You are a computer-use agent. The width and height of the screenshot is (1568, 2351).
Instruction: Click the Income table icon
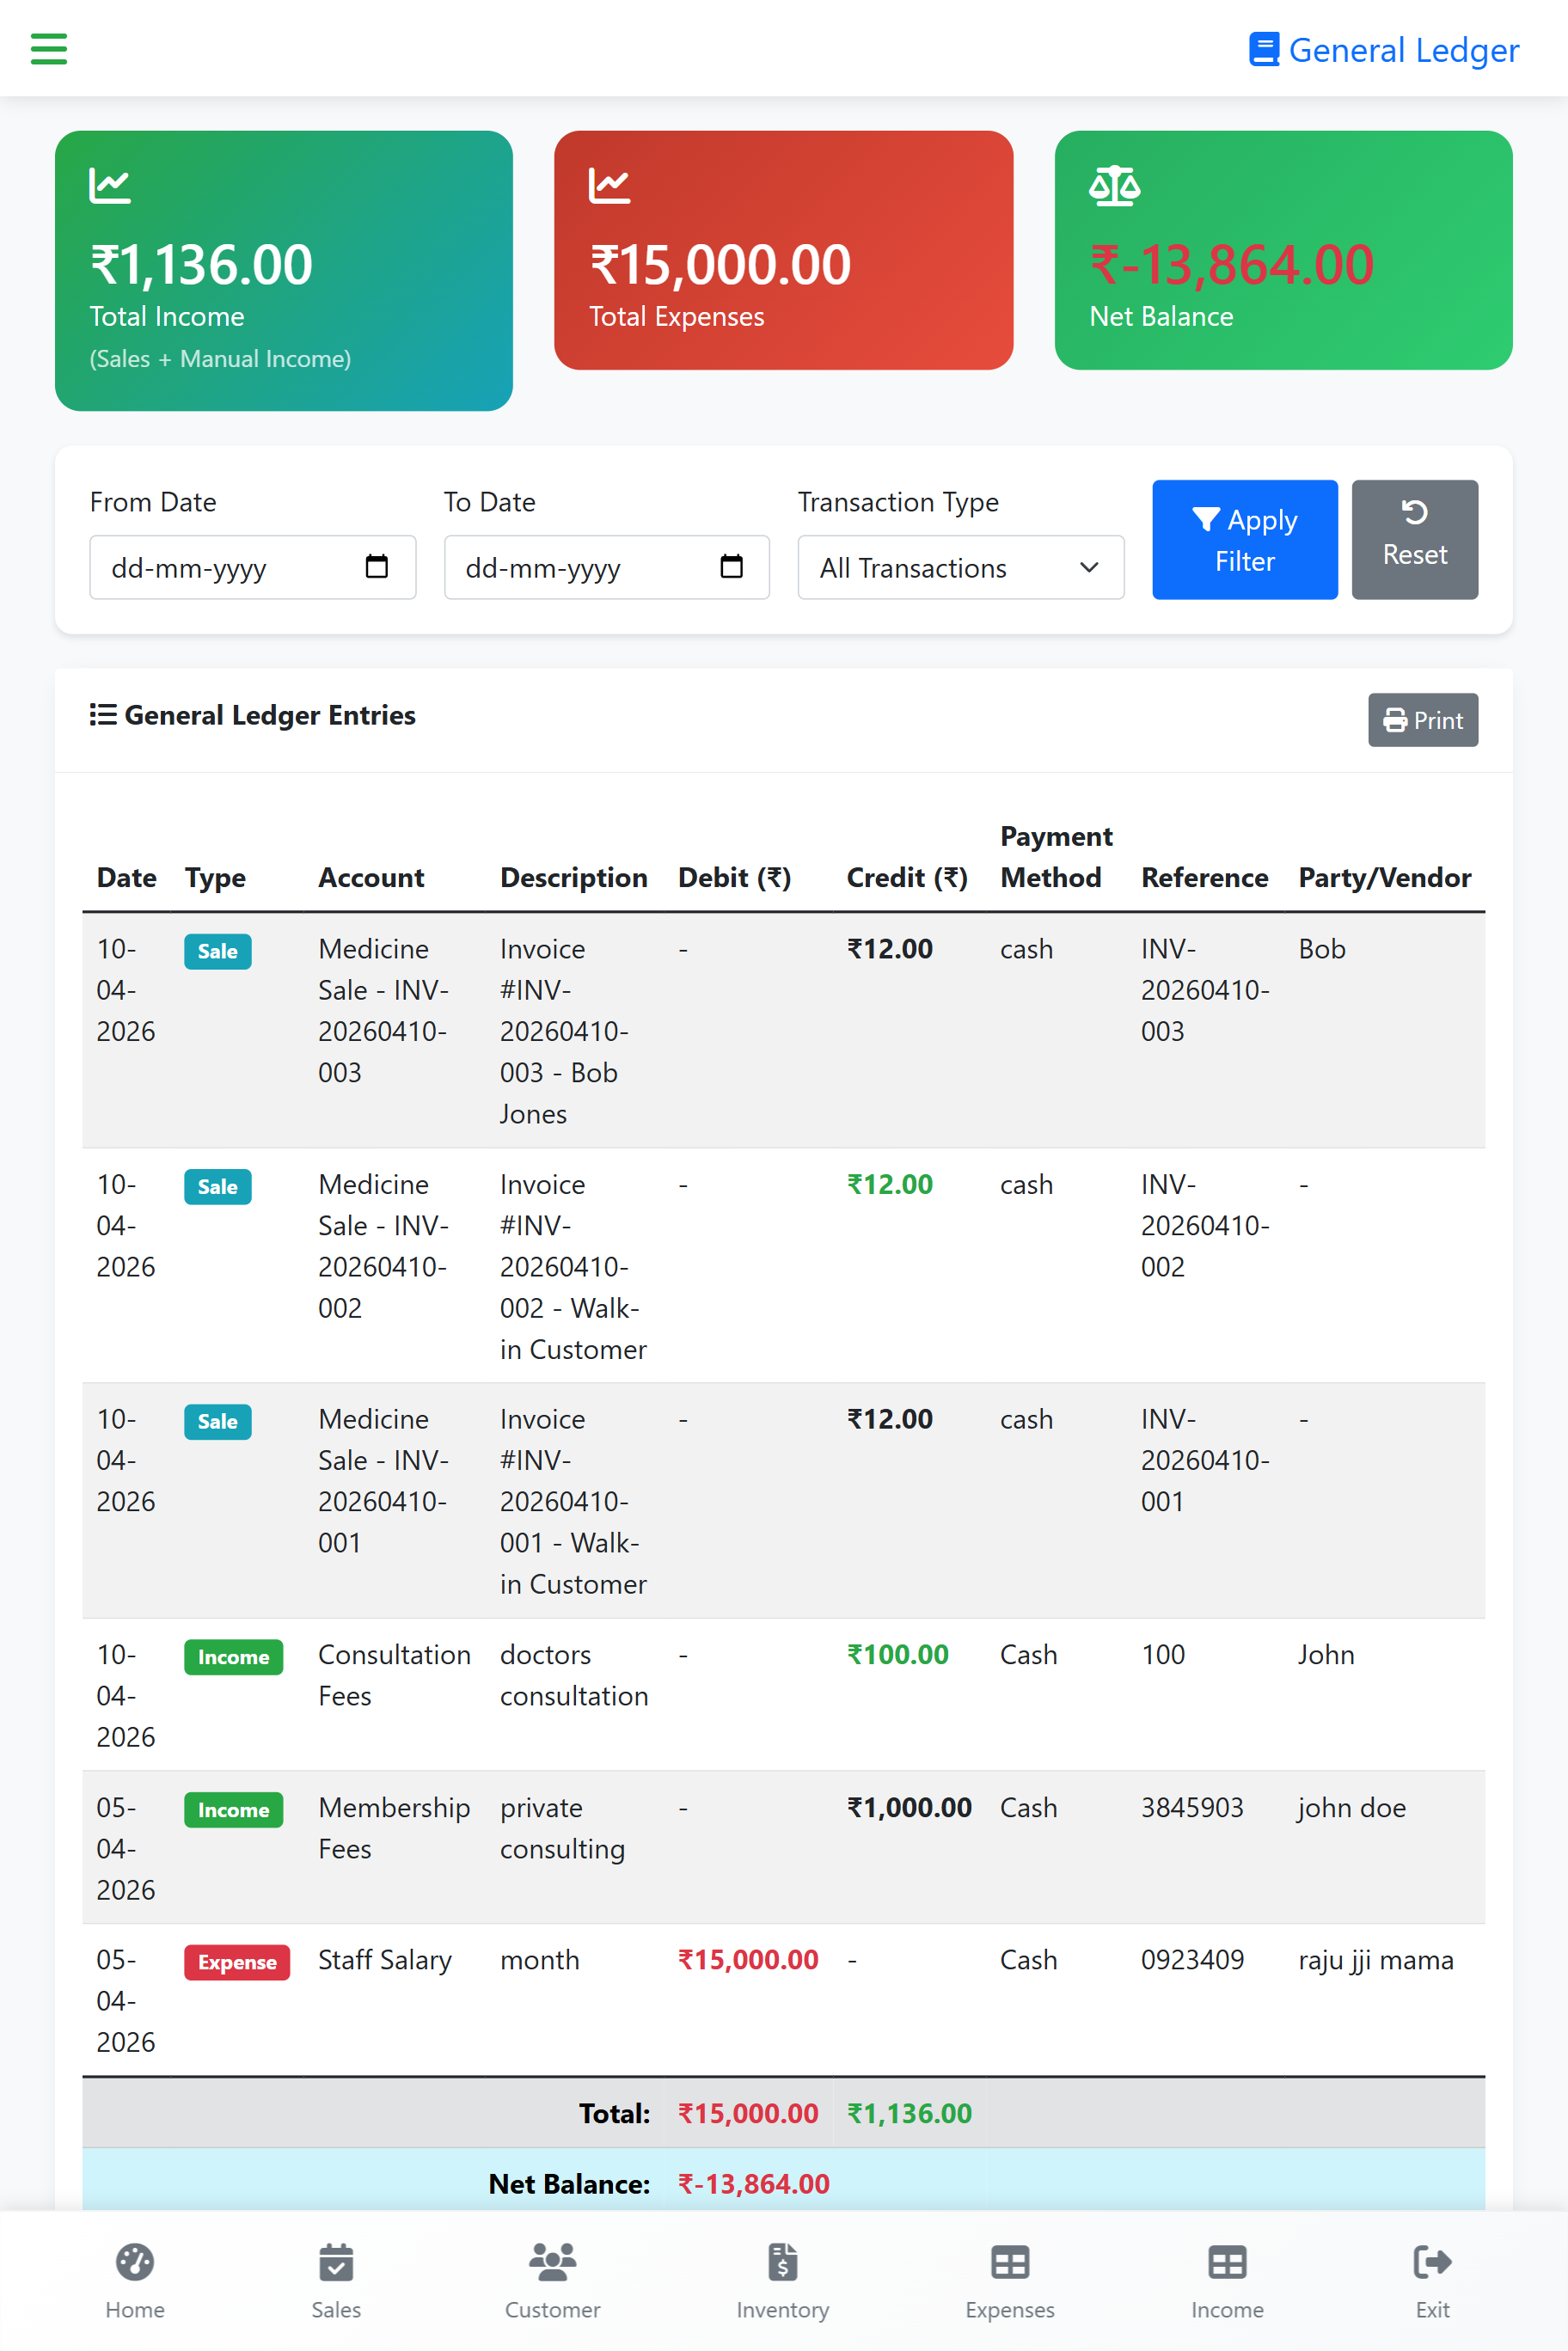[1227, 2262]
